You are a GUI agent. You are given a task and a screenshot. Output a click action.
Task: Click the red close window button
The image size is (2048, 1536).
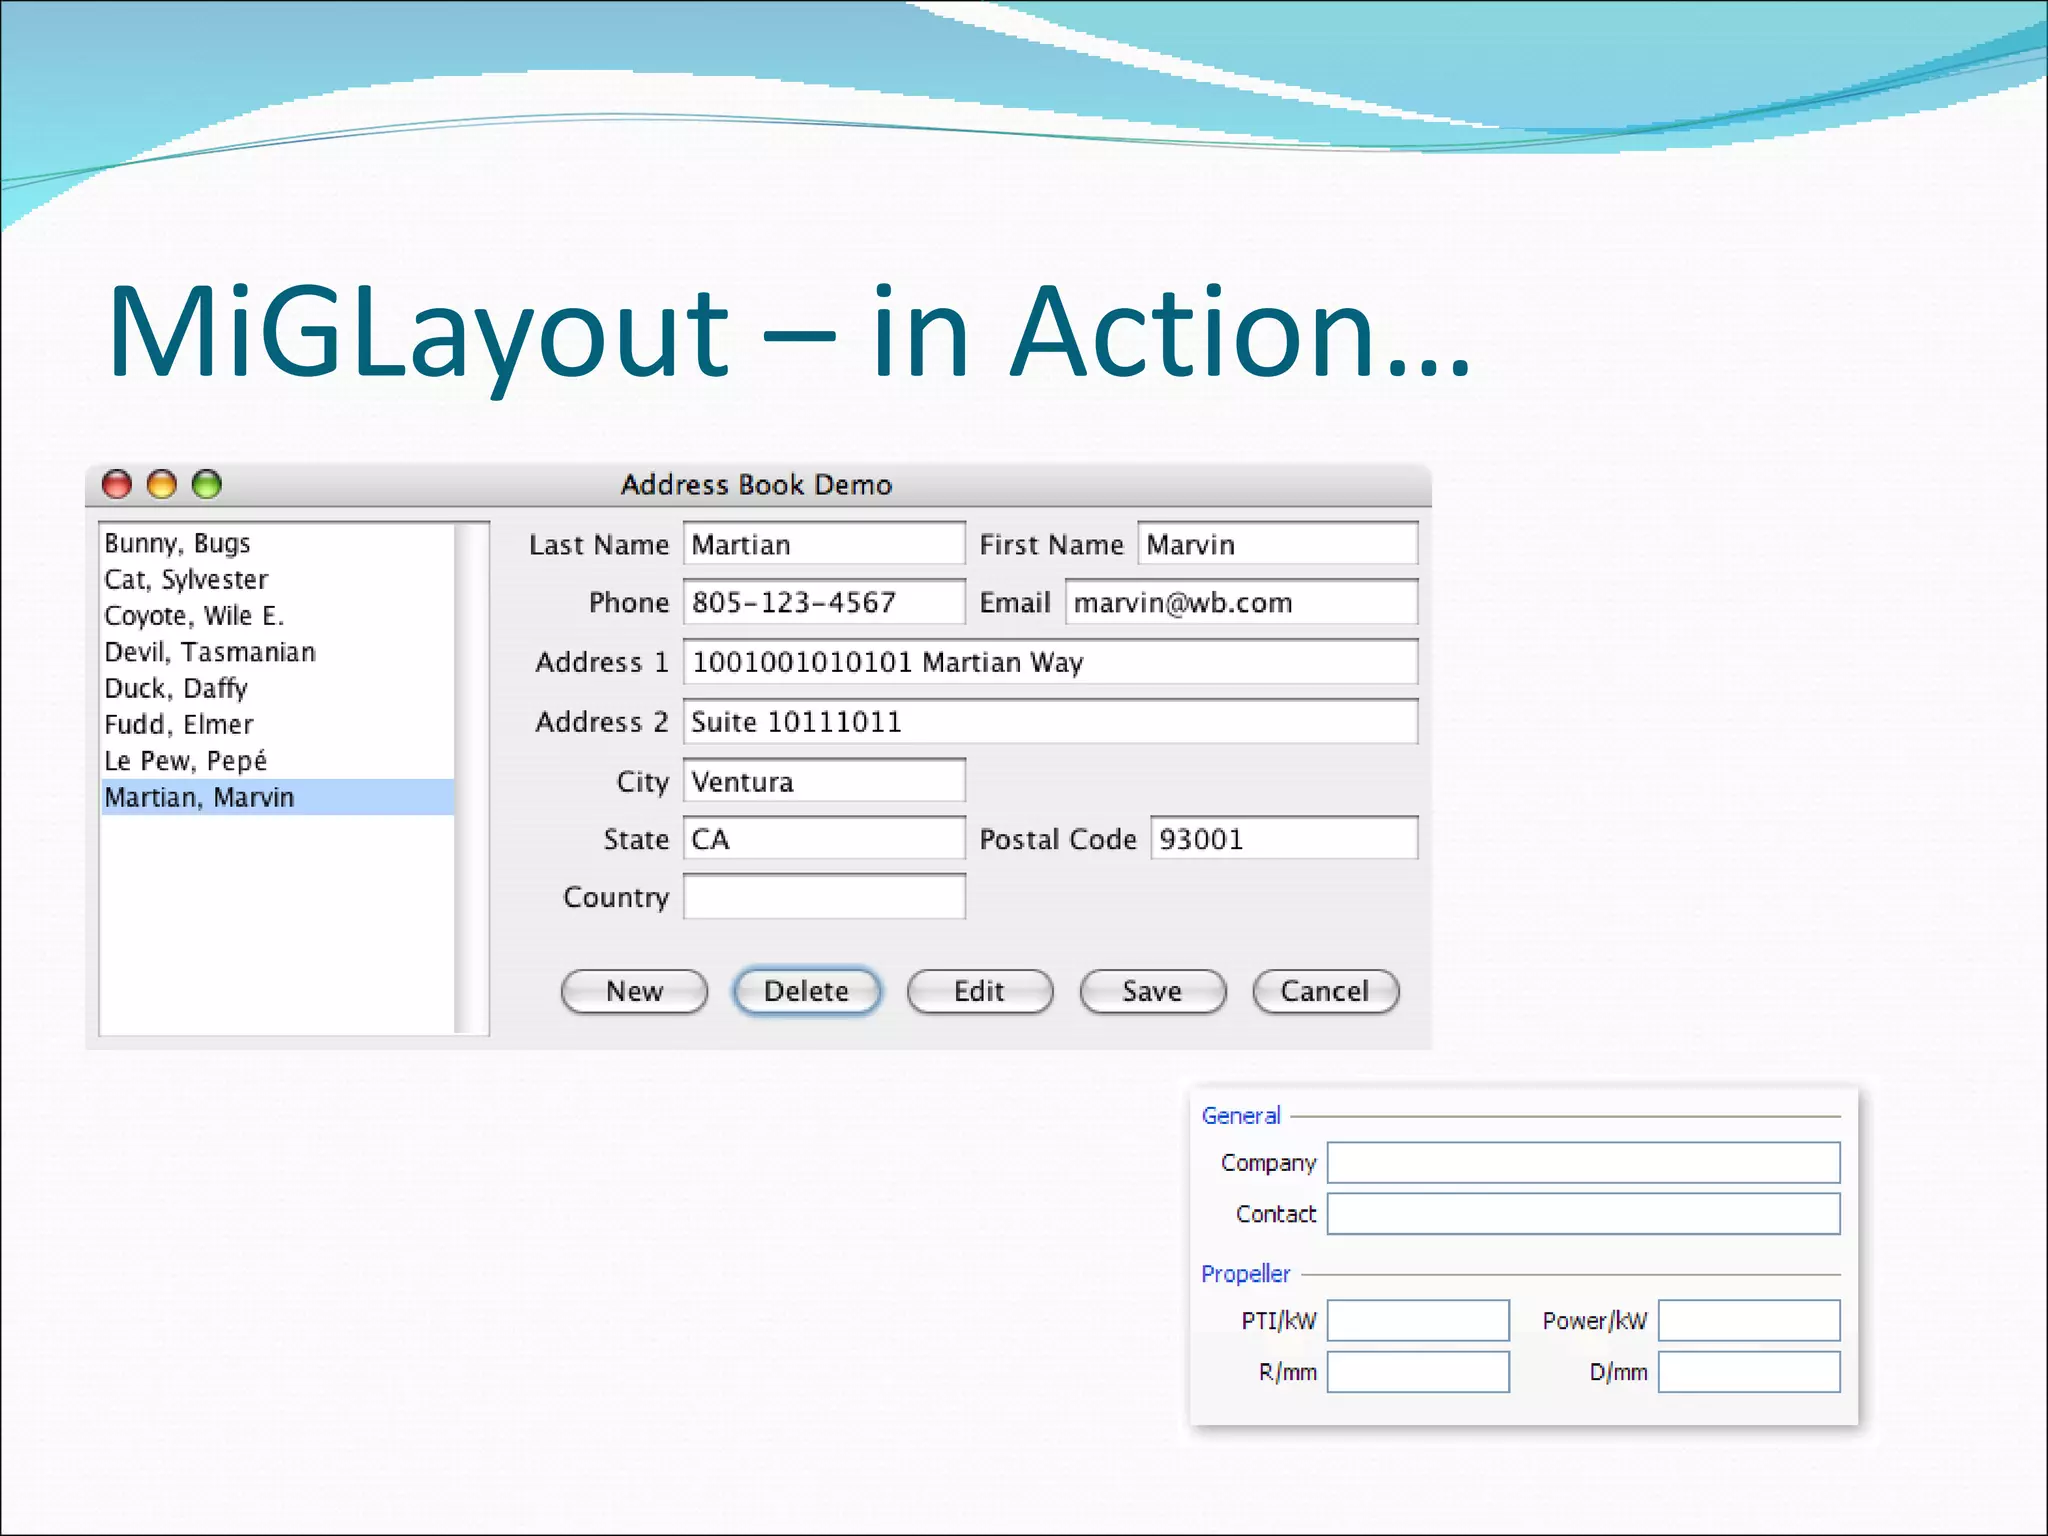117,484
